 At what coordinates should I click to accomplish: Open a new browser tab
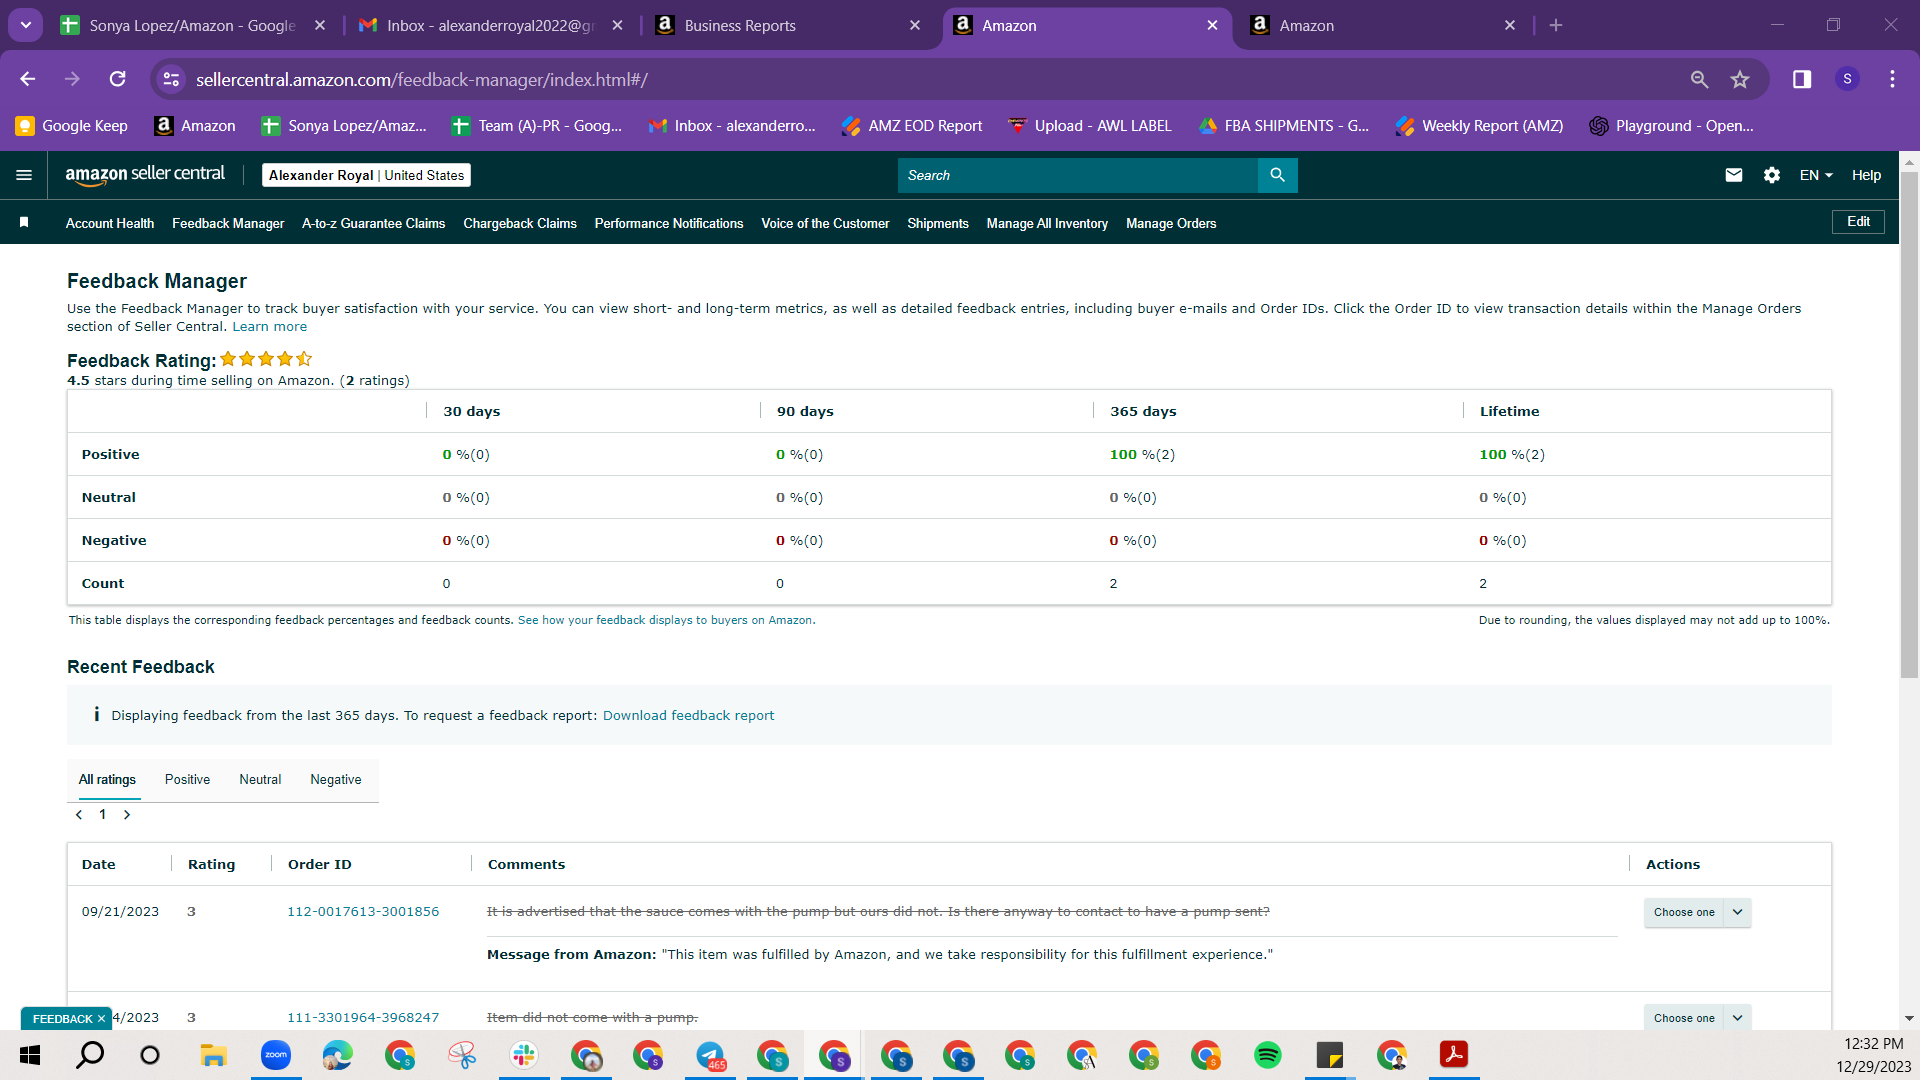click(x=1556, y=25)
